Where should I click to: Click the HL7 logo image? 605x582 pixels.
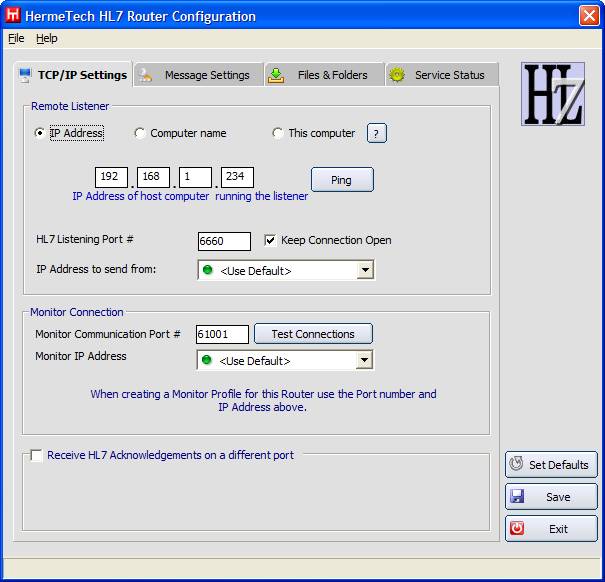tap(553, 94)
